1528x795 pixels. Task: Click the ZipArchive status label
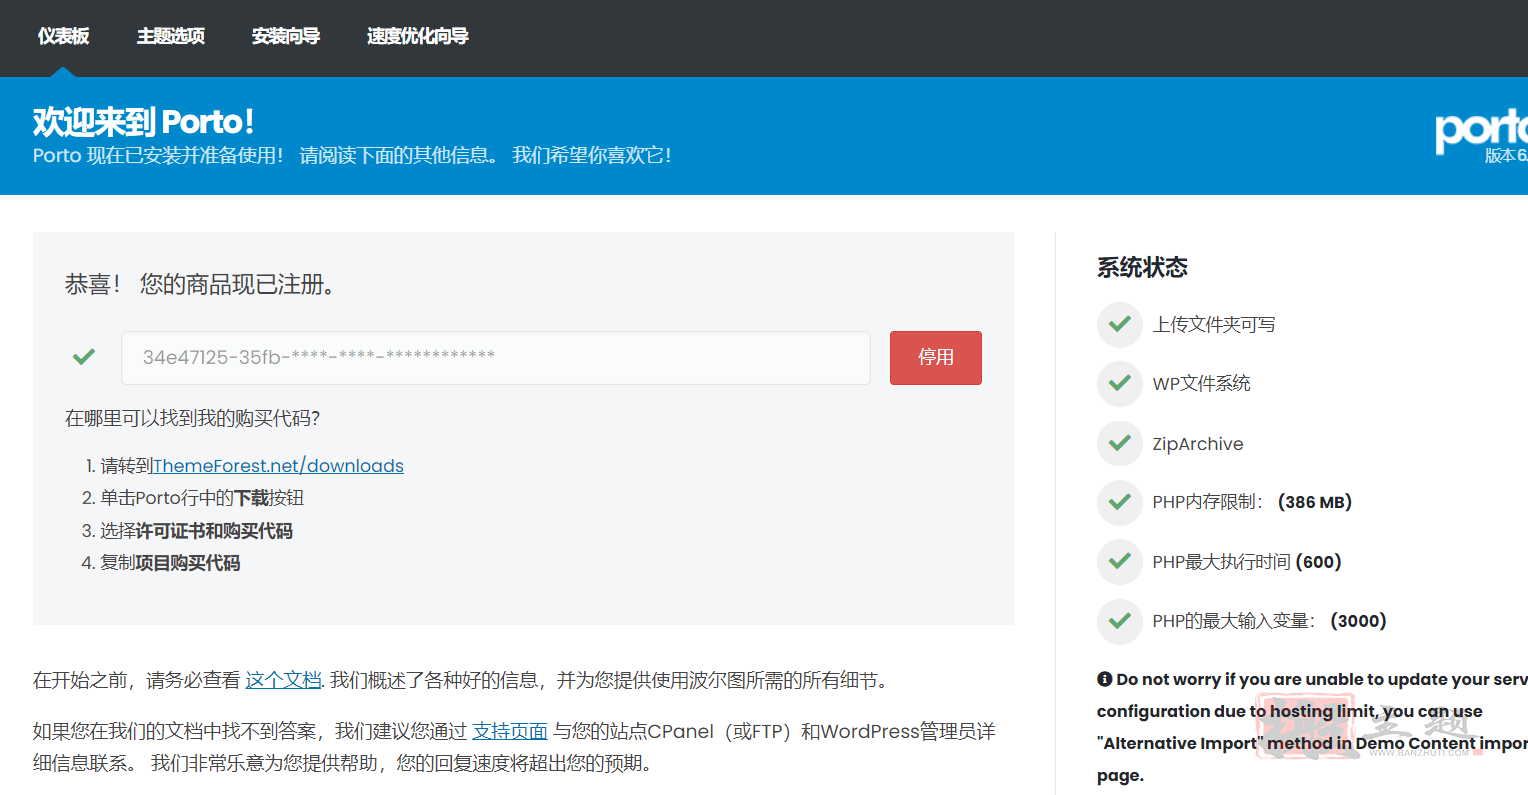coord(1198,444)
